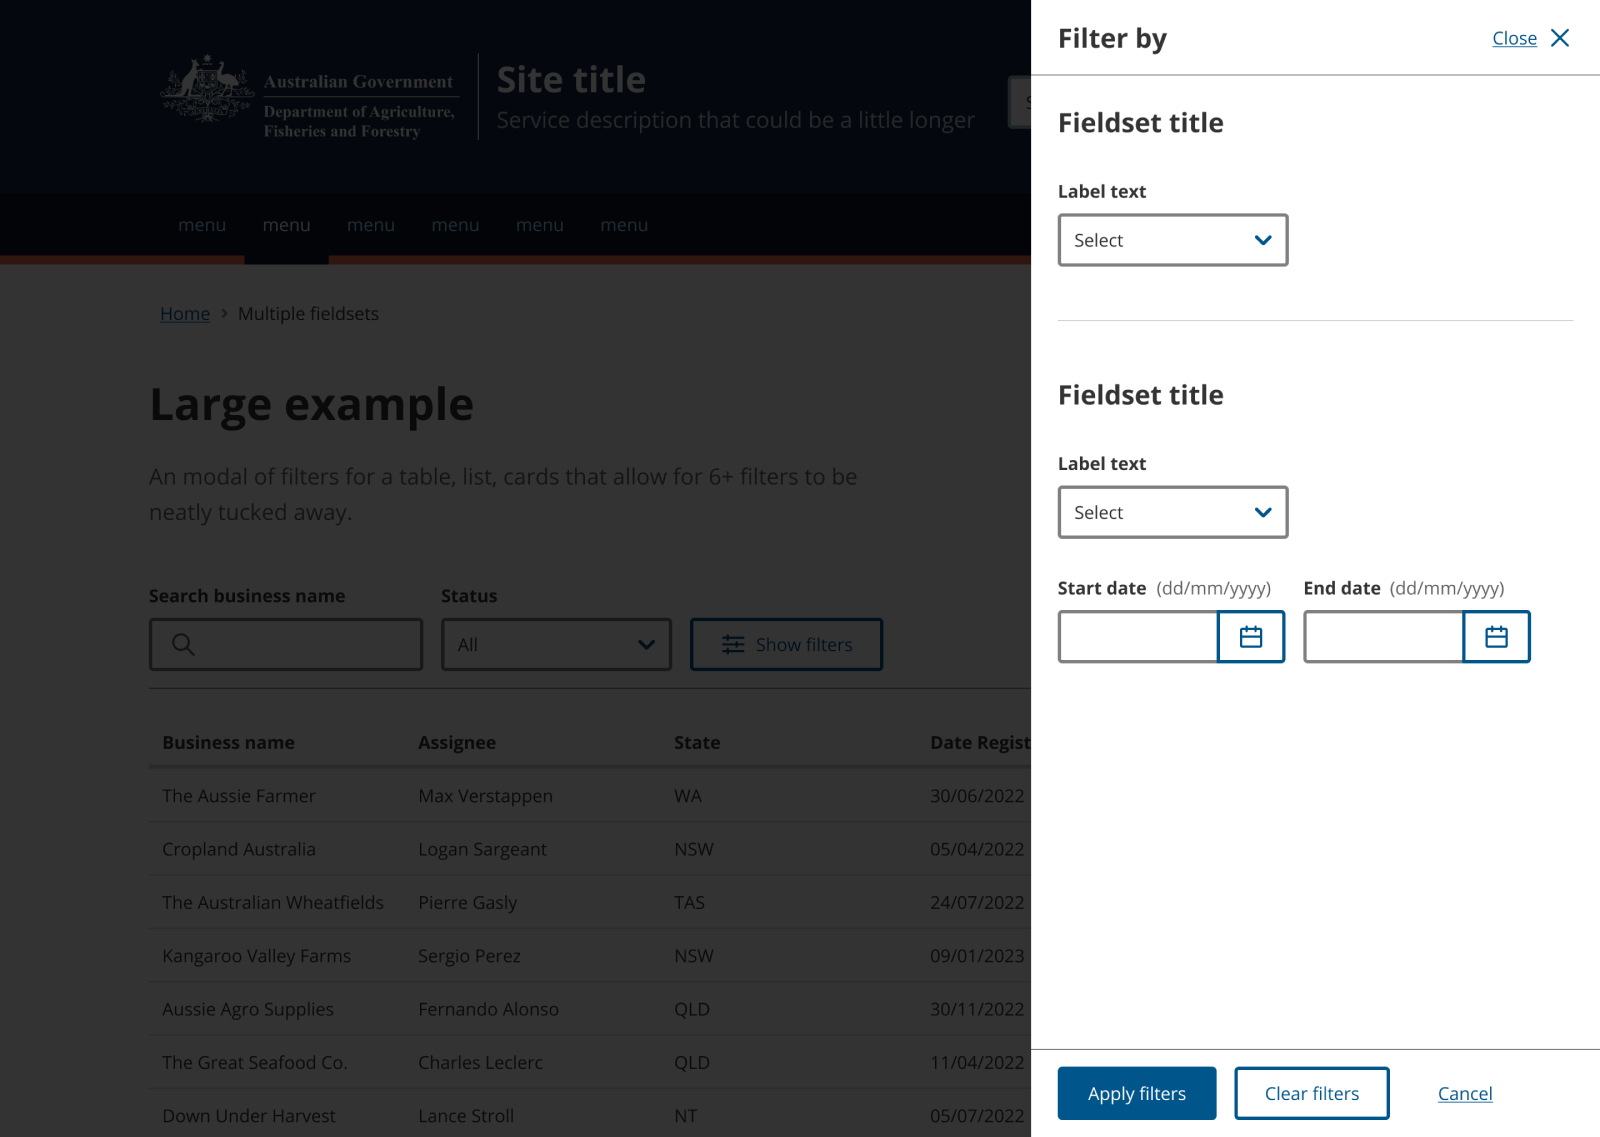This screenshot has height=1137, width=1600.
Task: Open the End date calendar picker
Action: tap(1496, 636)
